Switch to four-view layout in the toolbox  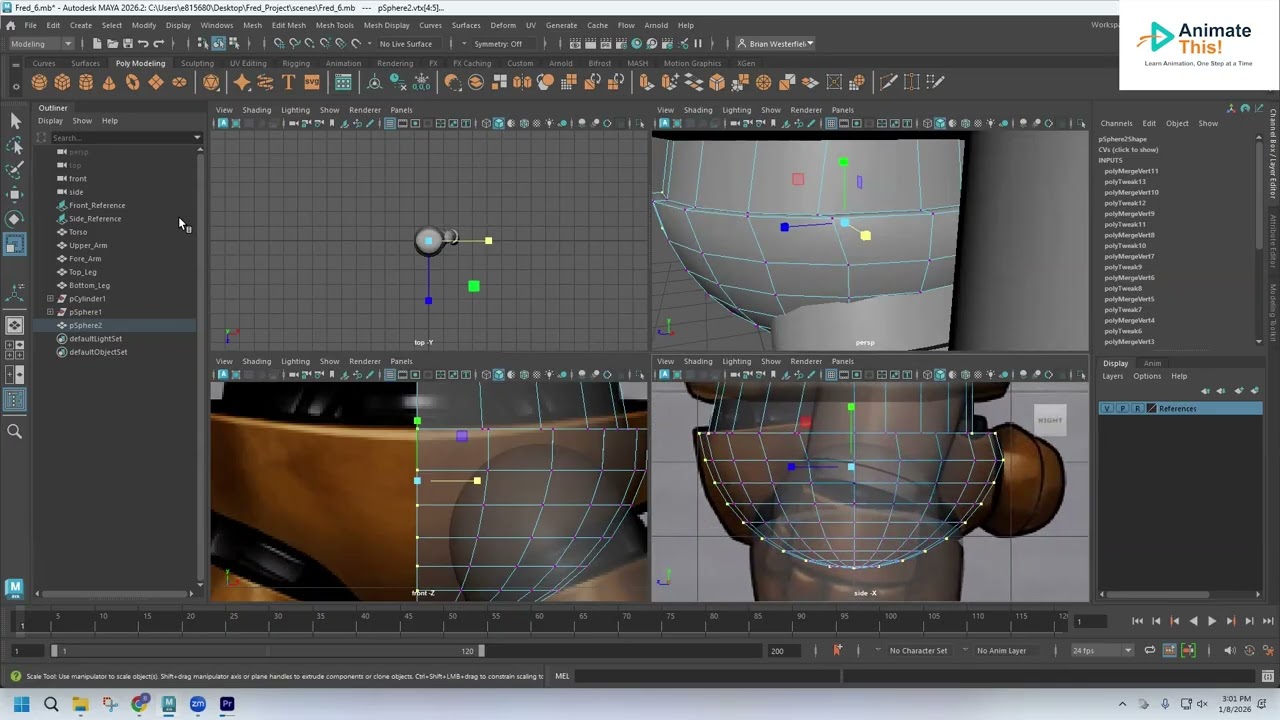pyautogui.click(x=14, y=349)
